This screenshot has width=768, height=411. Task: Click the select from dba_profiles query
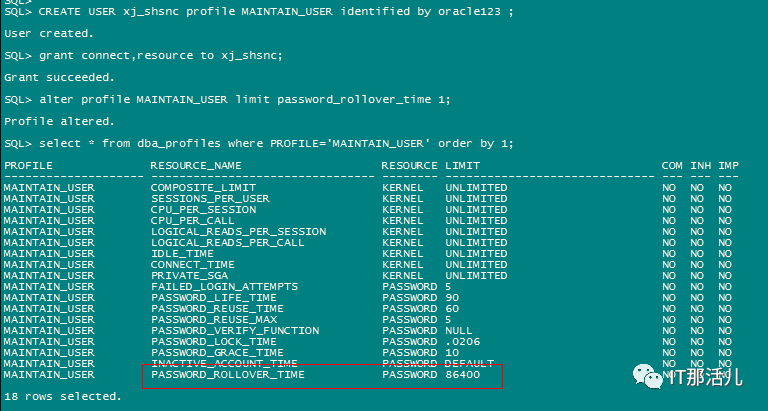(258, 143)
